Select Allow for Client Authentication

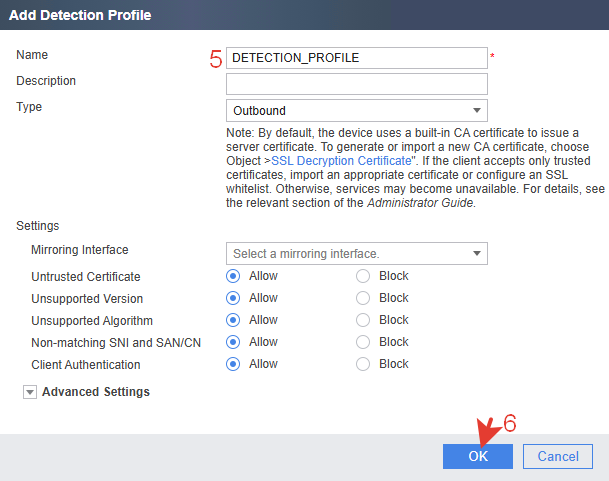pos(233,364)
